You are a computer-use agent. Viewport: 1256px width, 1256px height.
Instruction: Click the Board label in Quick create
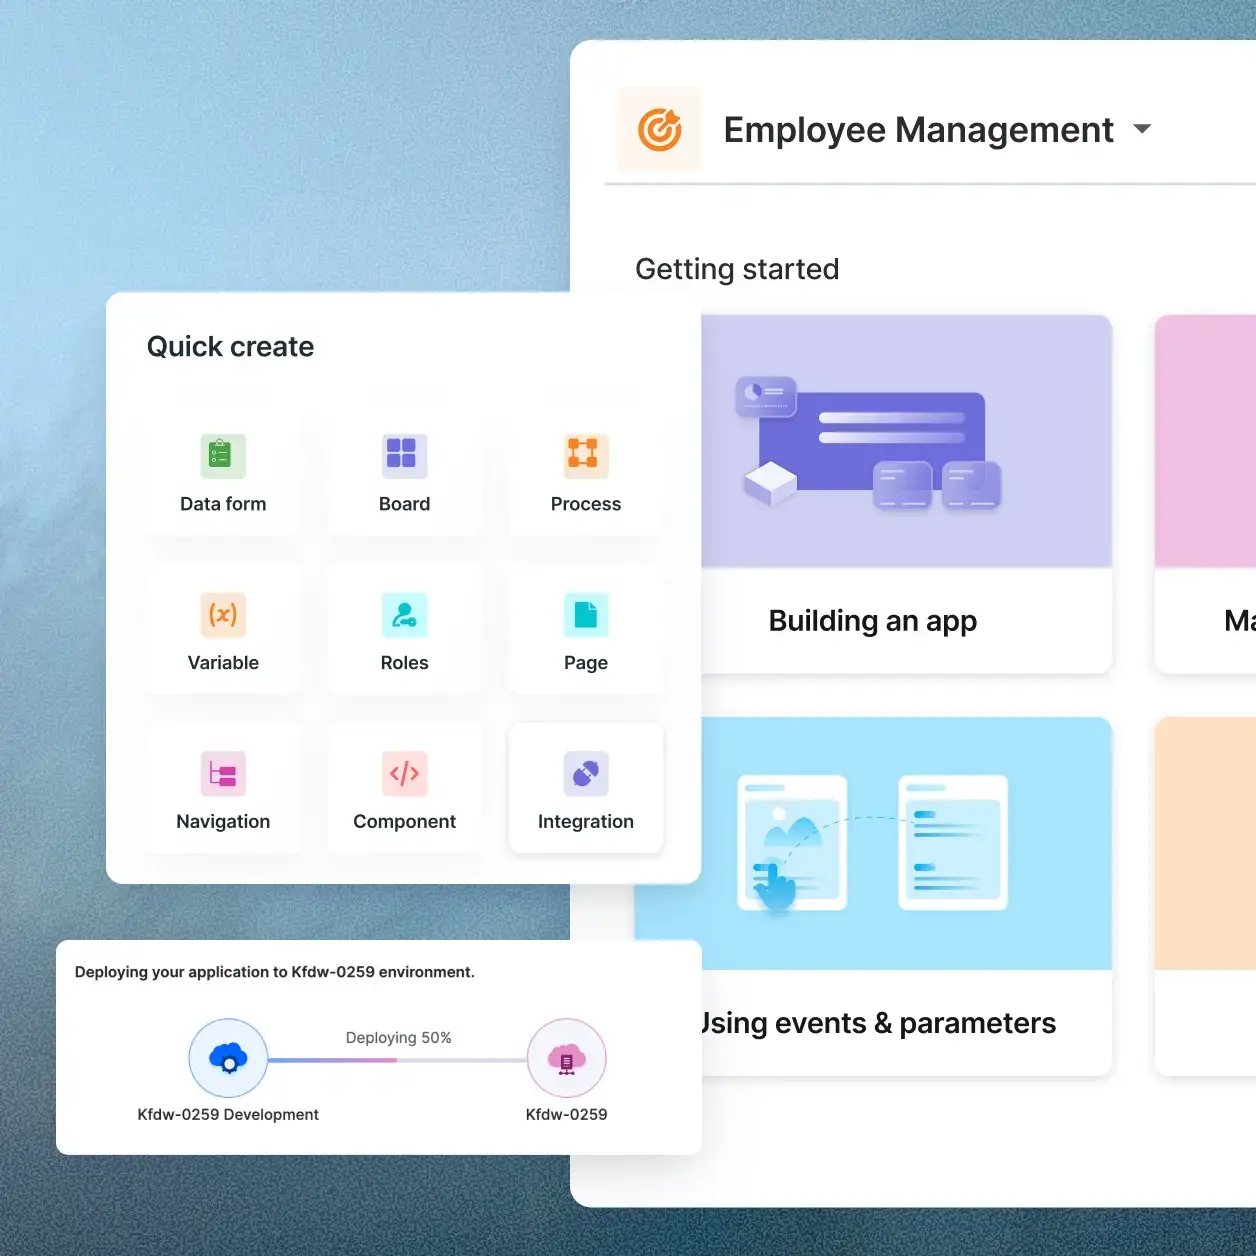tap(404, 504)
